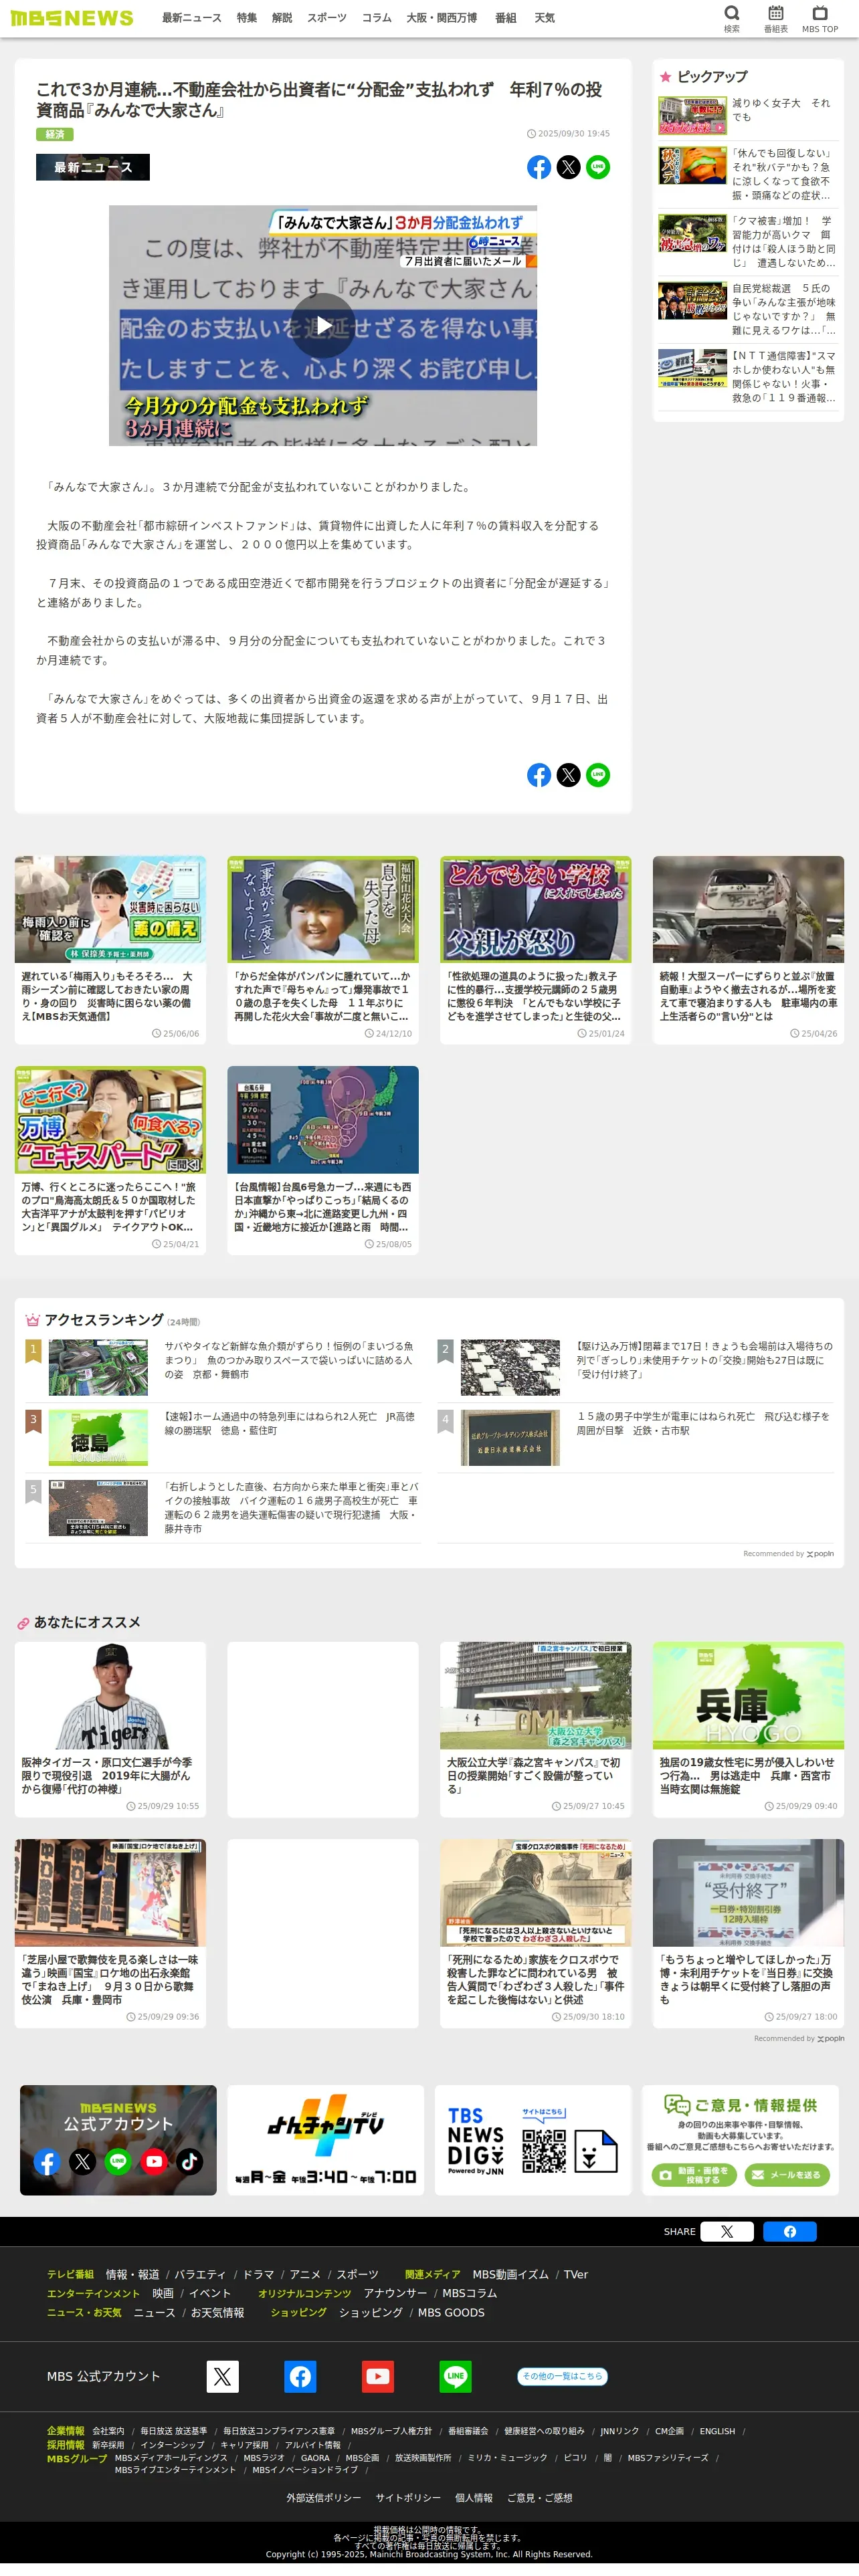Image resolution: width=859 pixels, height=2576 pixels.
Task: Share on Facebook below article text
Action: [539, 775]
